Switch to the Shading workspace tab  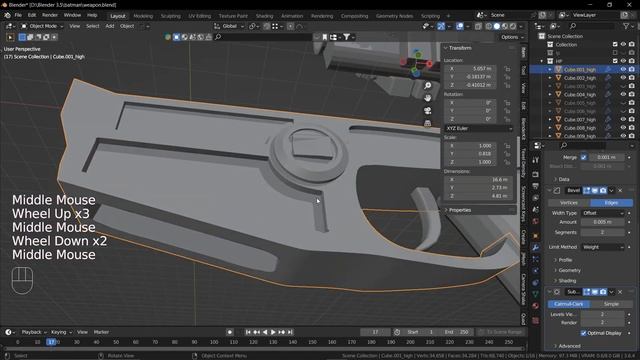264,16
